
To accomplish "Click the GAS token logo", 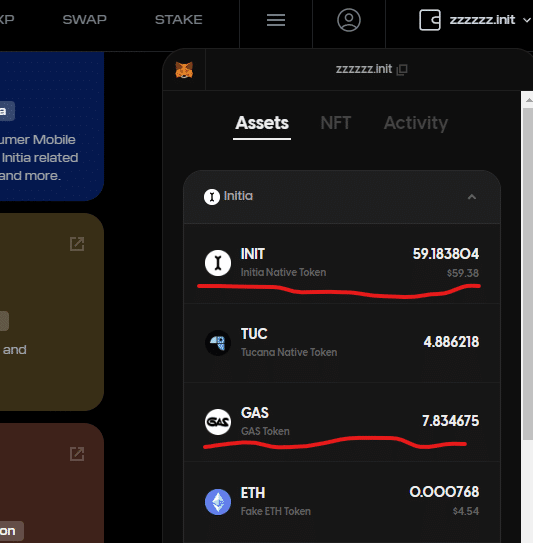I will (218, 422).
